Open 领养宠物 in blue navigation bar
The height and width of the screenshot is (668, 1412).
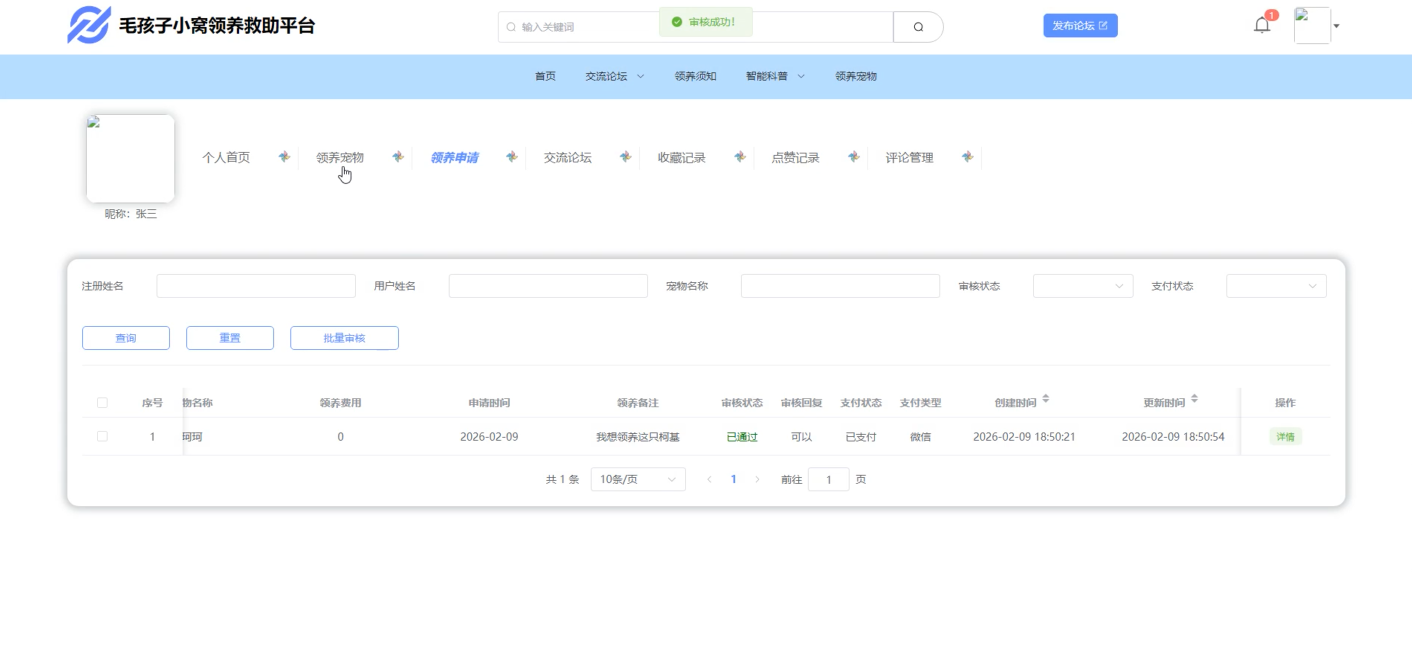coord(856,76)
